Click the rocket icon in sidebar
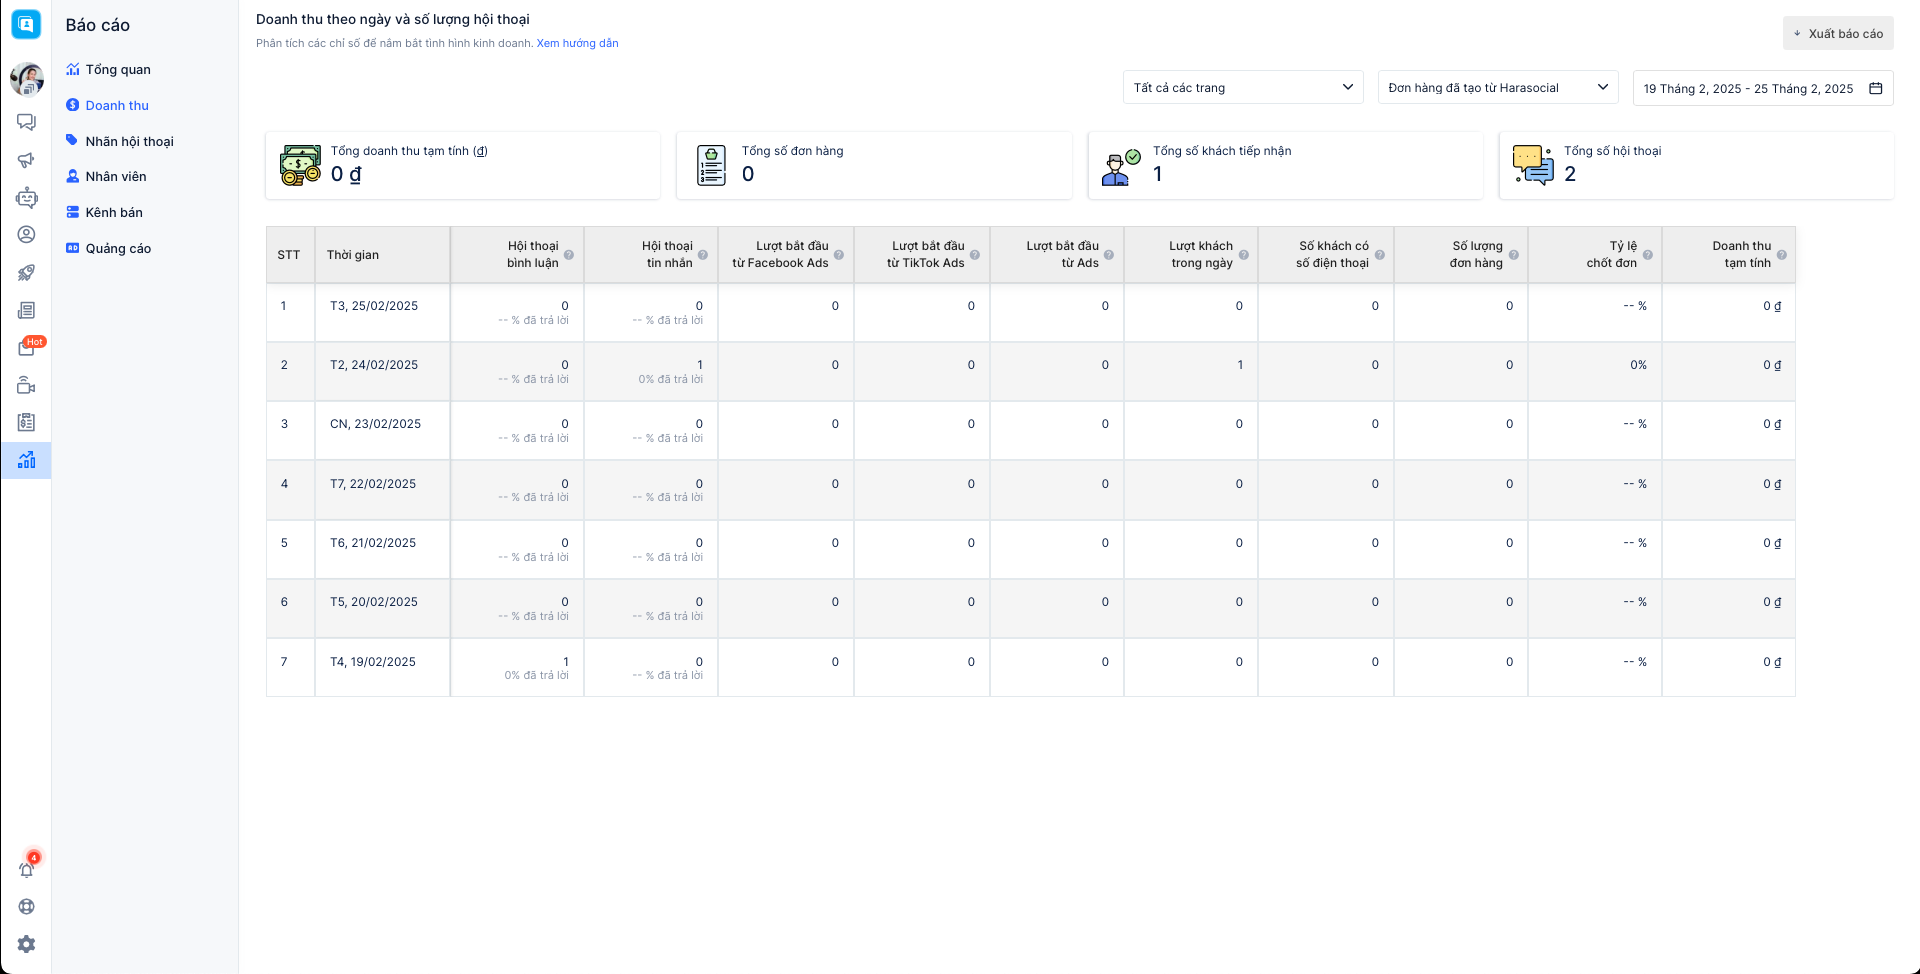Screen dimensions: 1920x974 [x=26, y=273]
